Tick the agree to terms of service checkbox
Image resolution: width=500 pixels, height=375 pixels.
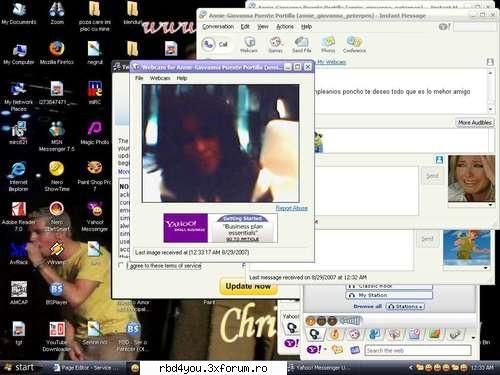(x=121, y=265)
